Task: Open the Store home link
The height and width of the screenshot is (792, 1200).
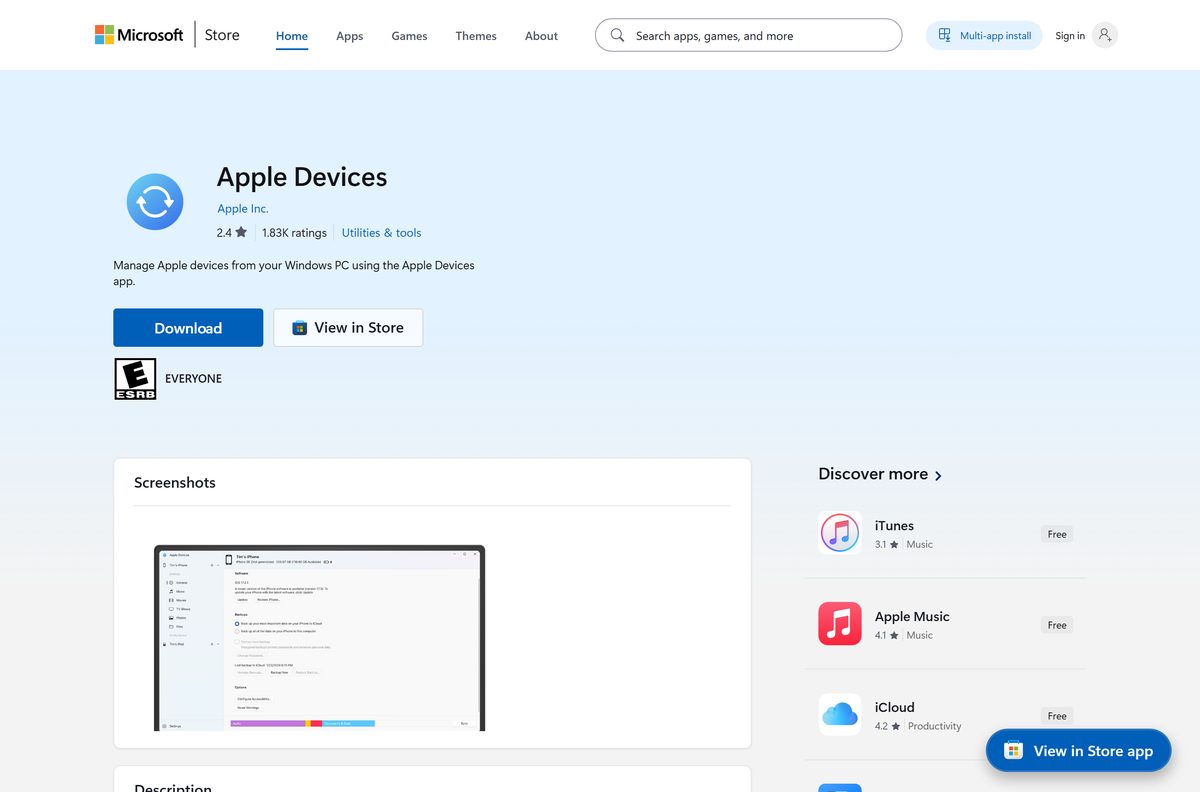Action: tap(222, 35)
